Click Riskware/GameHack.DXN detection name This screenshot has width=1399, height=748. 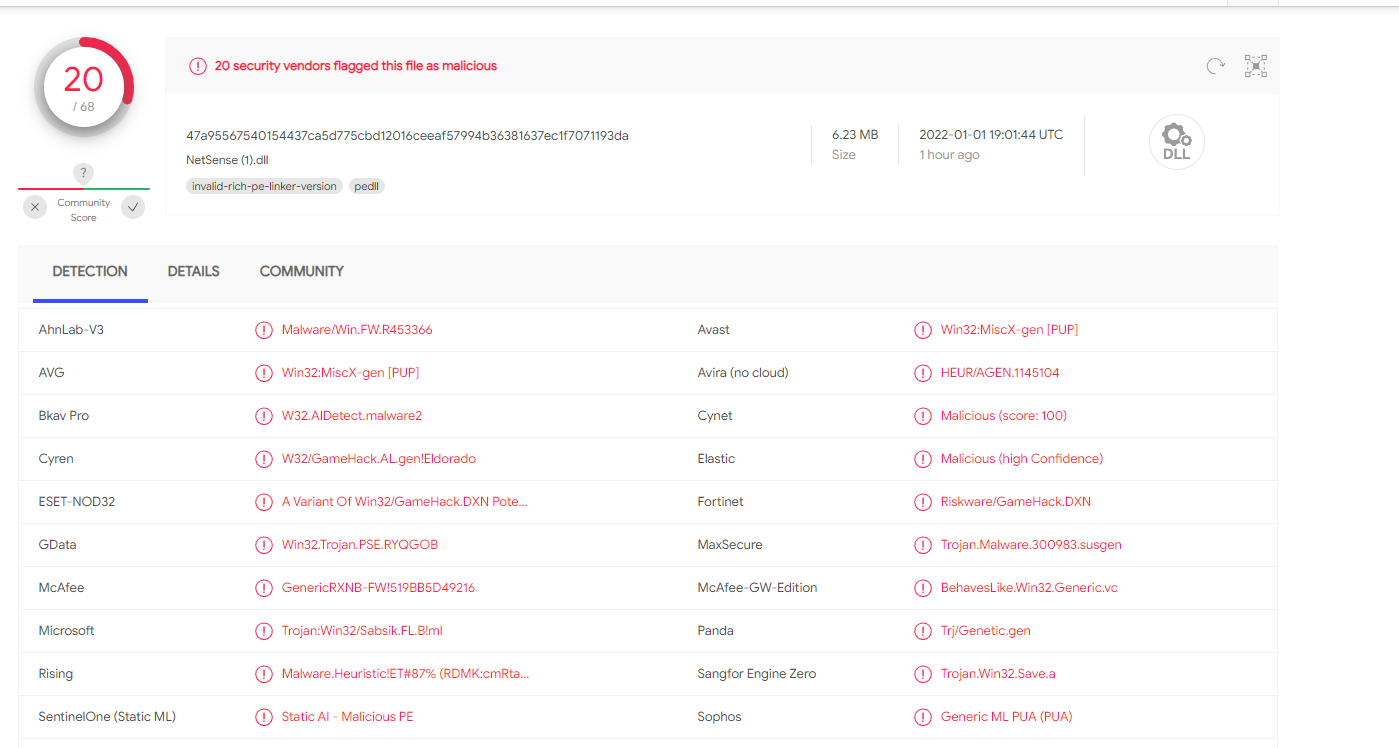(x=1016, y=502)
